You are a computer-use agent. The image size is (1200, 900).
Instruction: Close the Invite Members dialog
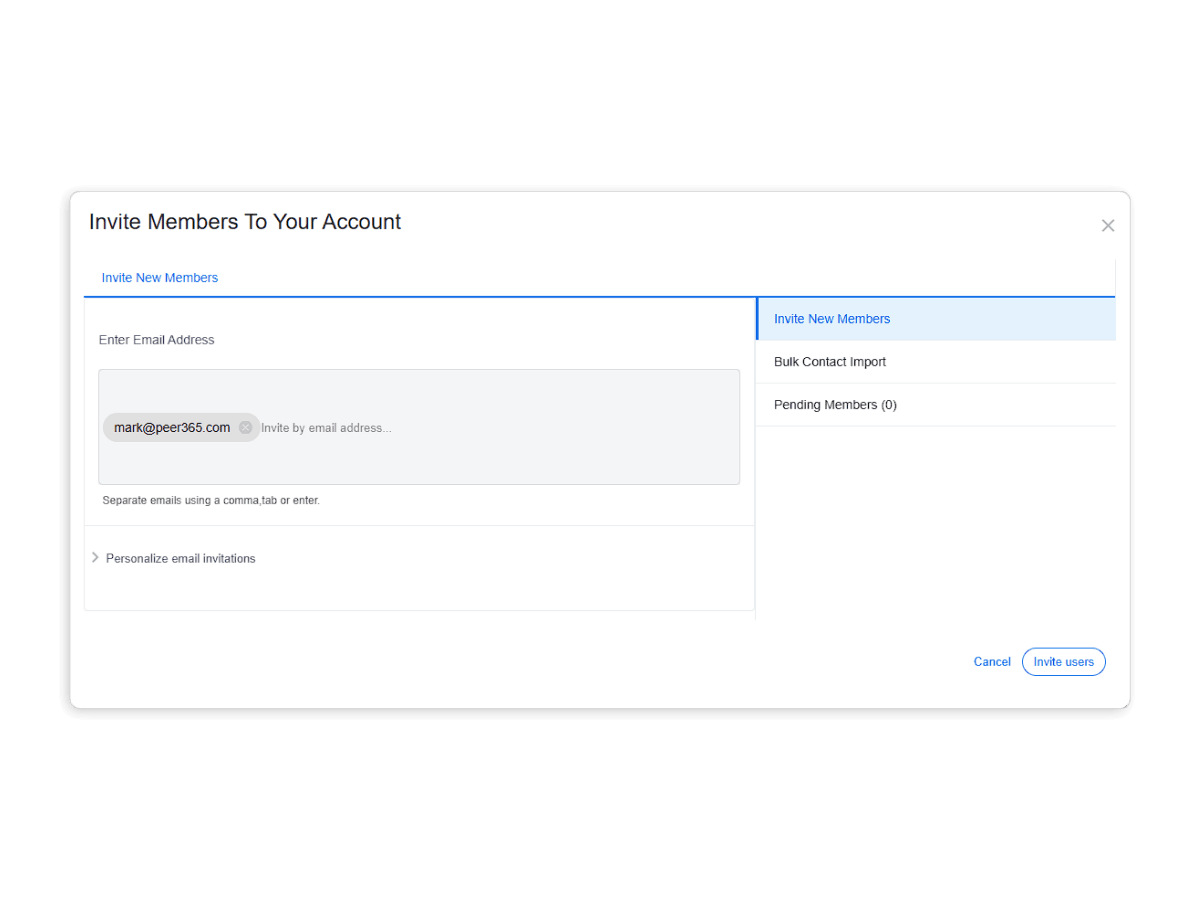point(1107,226)
